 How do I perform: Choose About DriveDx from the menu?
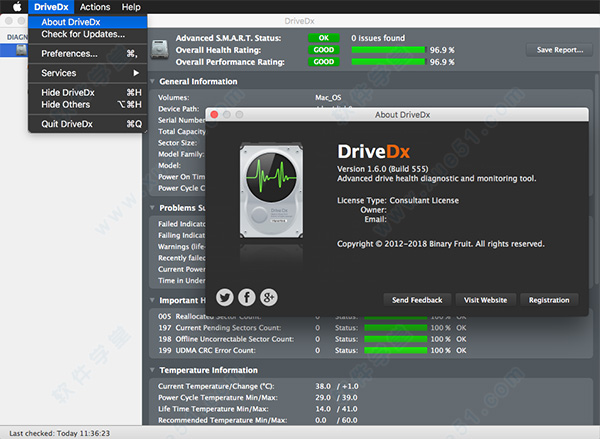(x=88, y=22)
